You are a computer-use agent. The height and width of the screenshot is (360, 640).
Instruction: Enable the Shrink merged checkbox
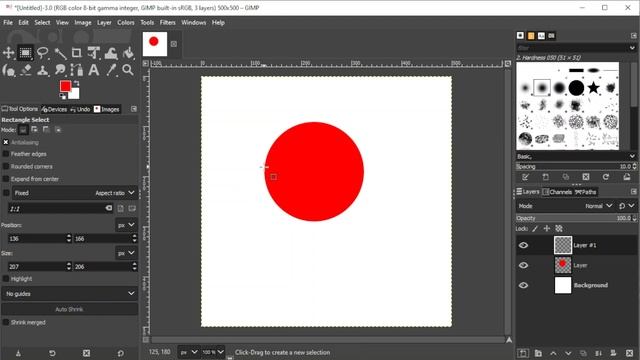tap(6, 322)
